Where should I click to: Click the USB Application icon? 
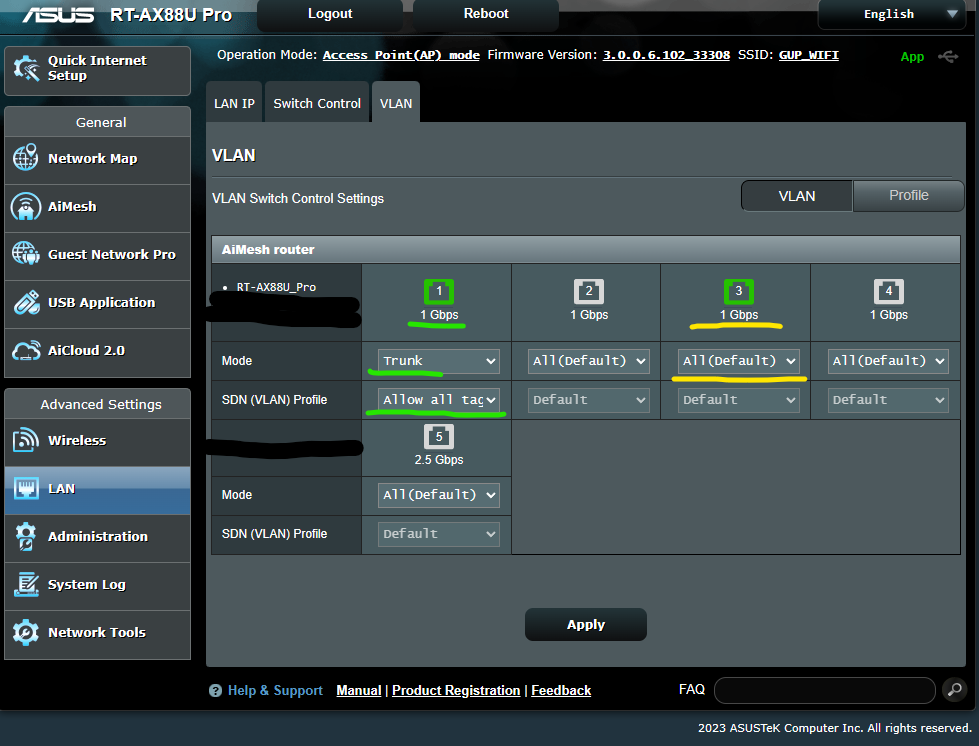tap(27, 302)
